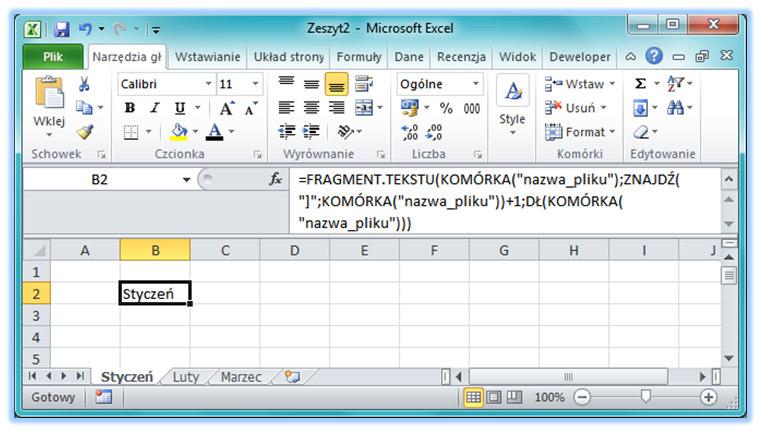This screenshot has height=431, width=759.
Task: Apply yellow fill color bucket
Action: pyautogui.click(x=179, y=132)
